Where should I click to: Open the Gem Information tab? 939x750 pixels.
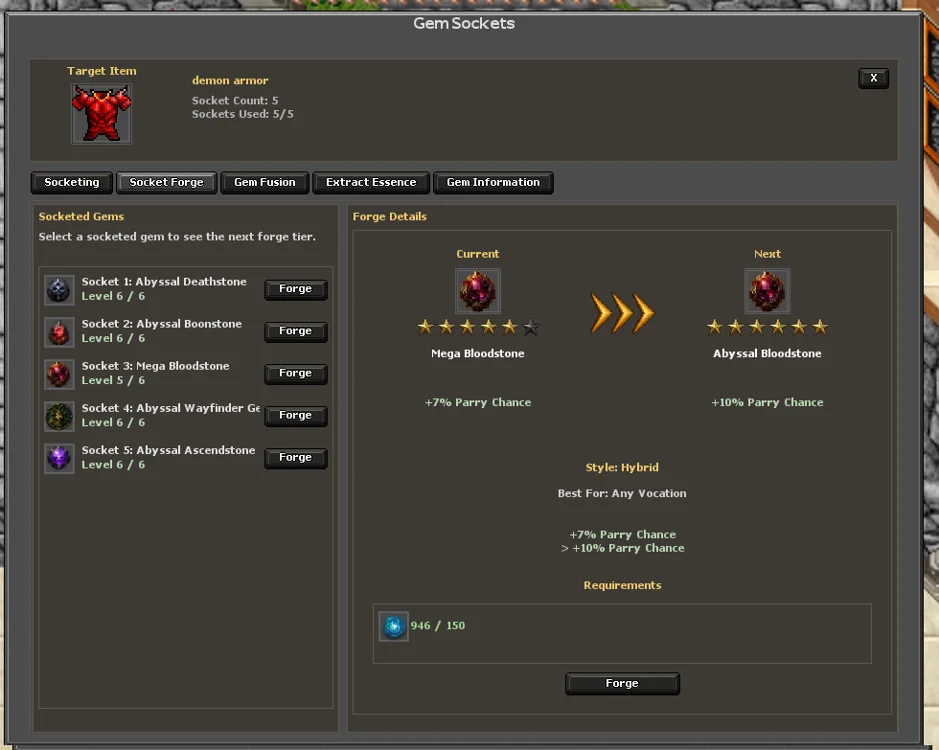tap(493, 182)
